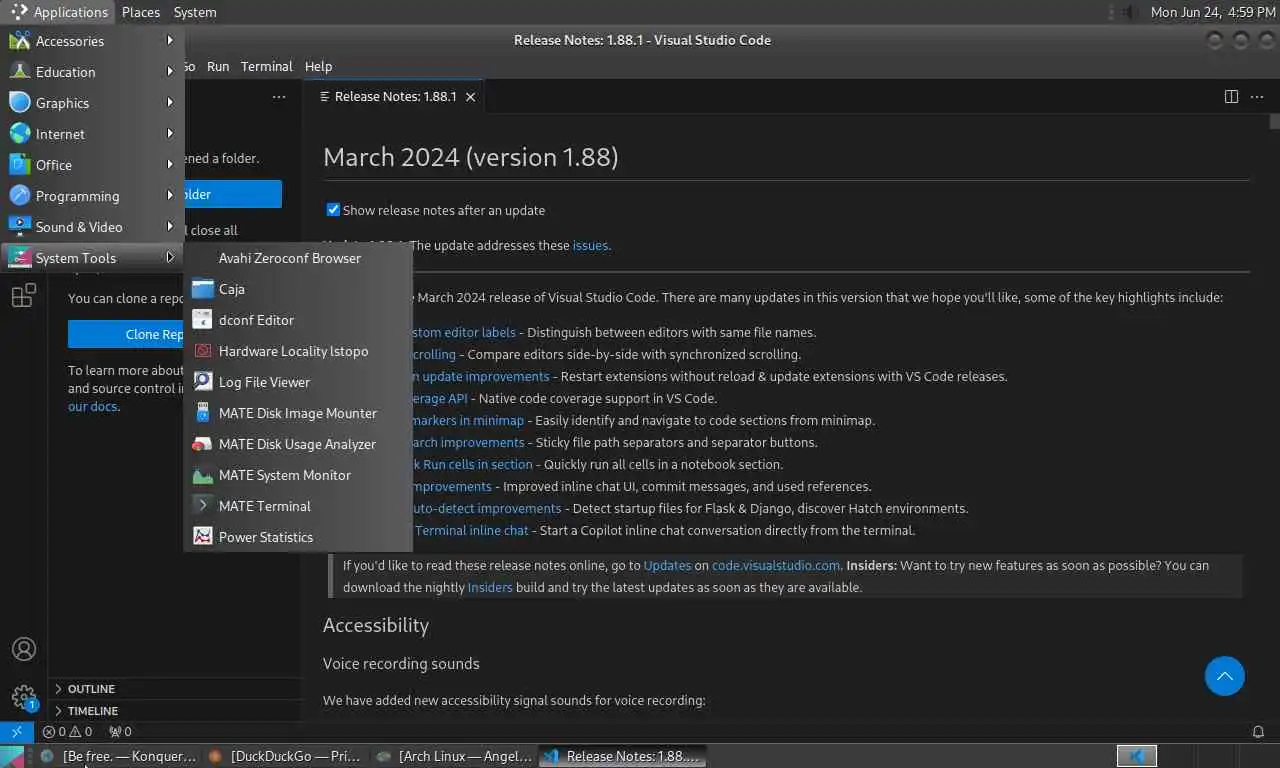Image resolution: width=1280 pixels, height=768 pixels.
Task: Click the remote window indicator in status bar
Action: 17,731
